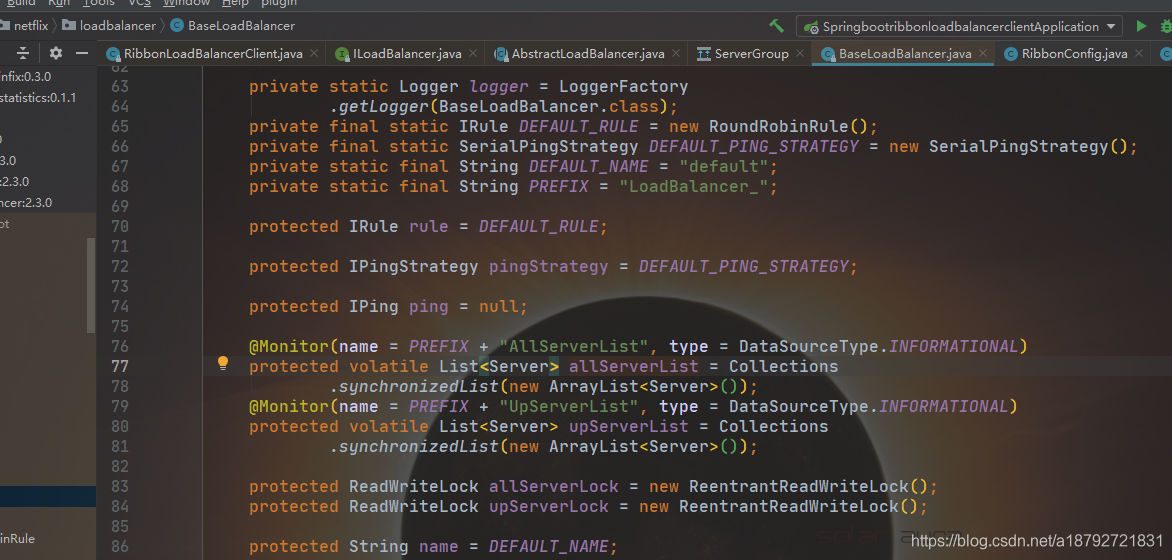1172x560 pixels.
Task: Close the ILoadBalancer.java tab
Action: (x=472, y=53)
